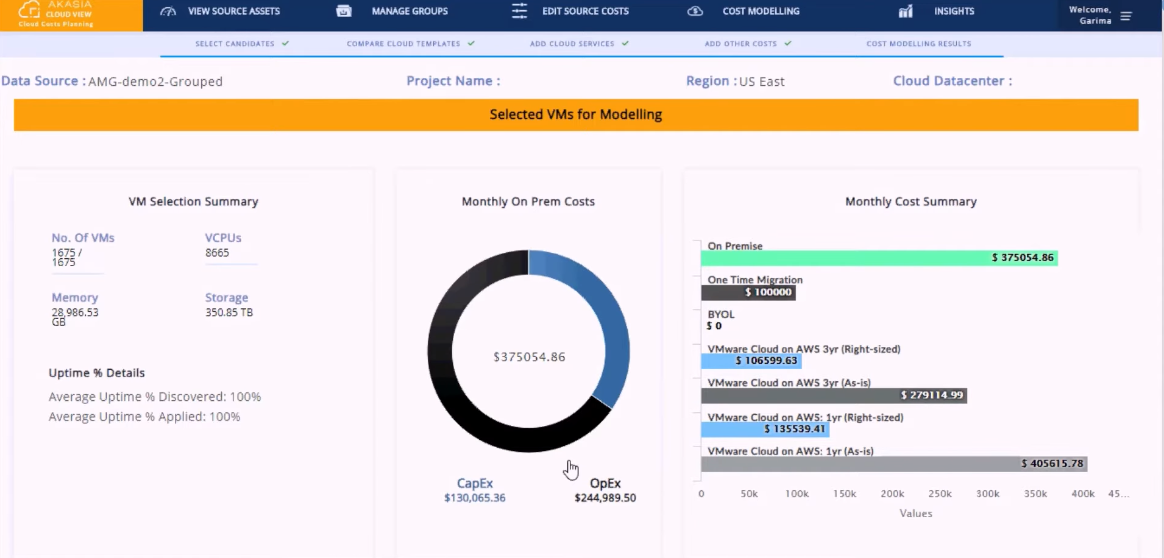
Task: Open the Insights menu
Action: (x=954, y=12)
